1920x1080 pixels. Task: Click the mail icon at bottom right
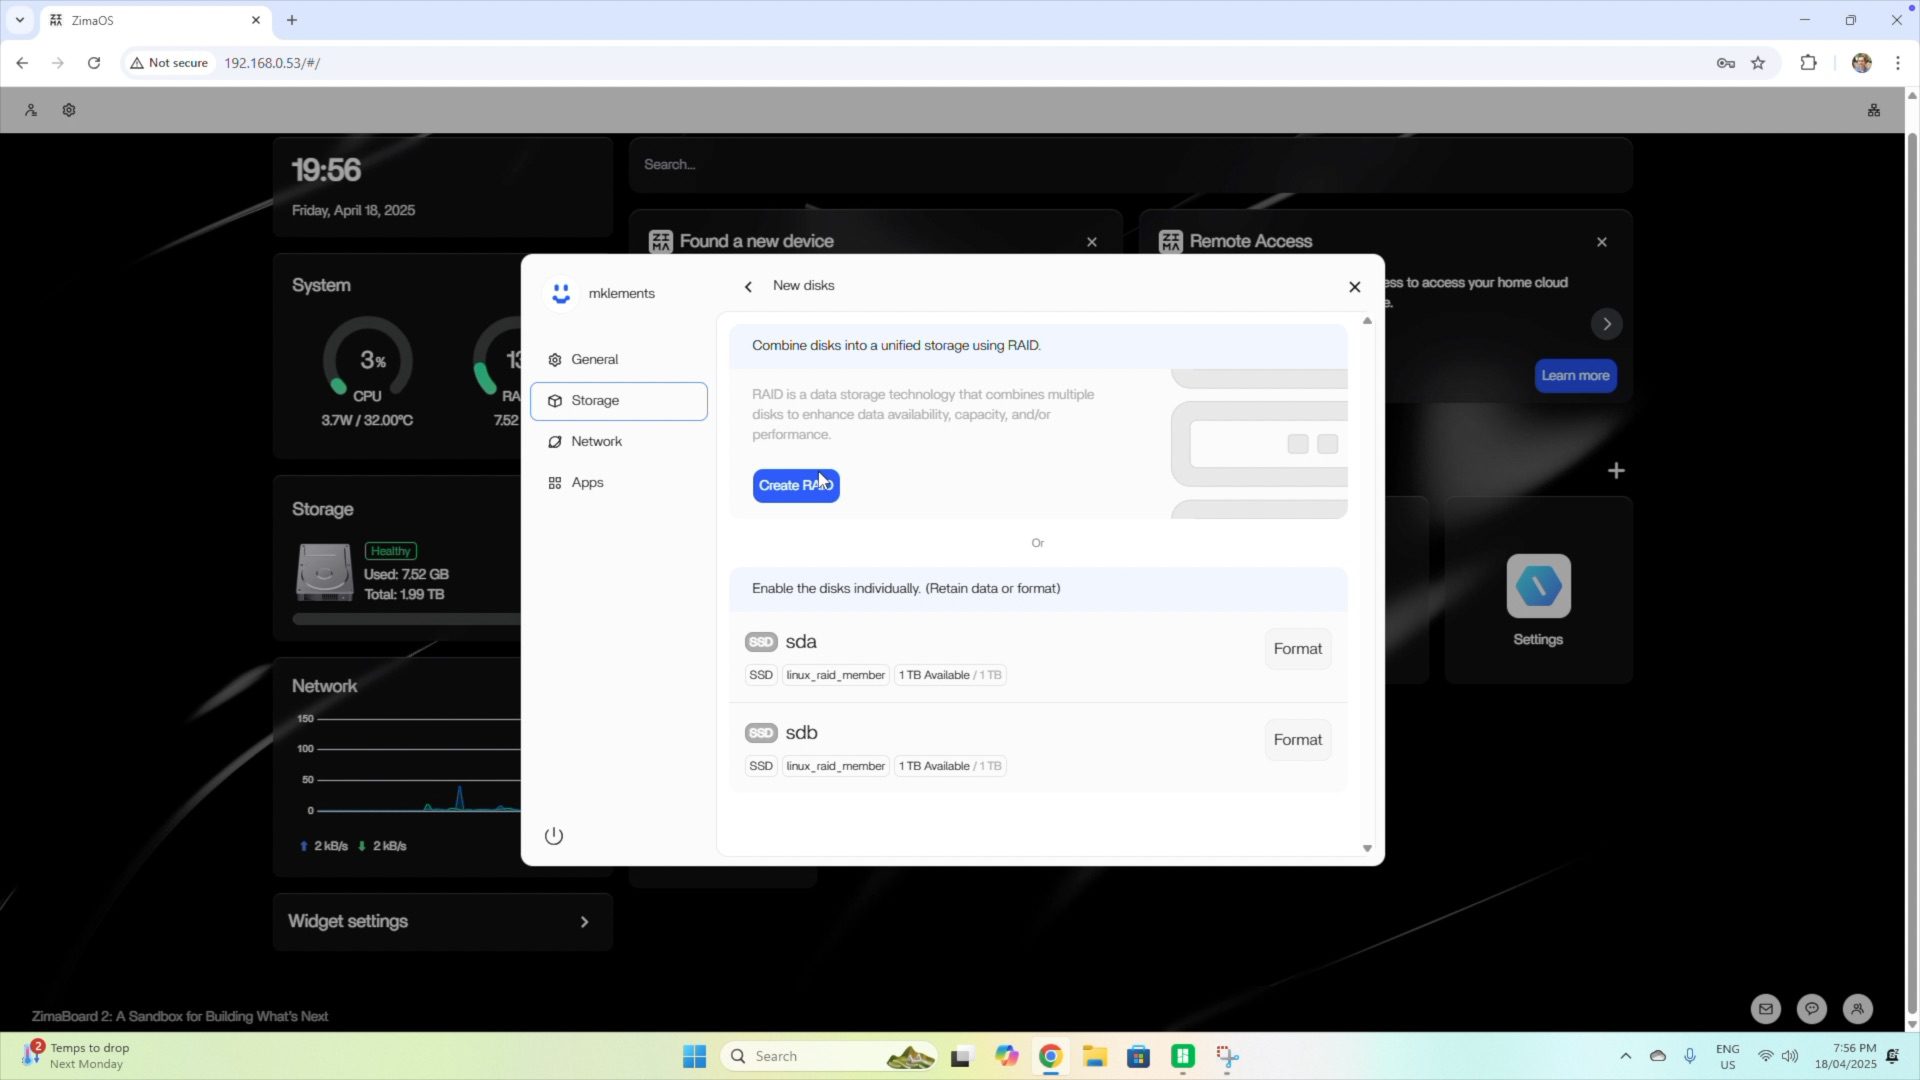(1765, 1009)
